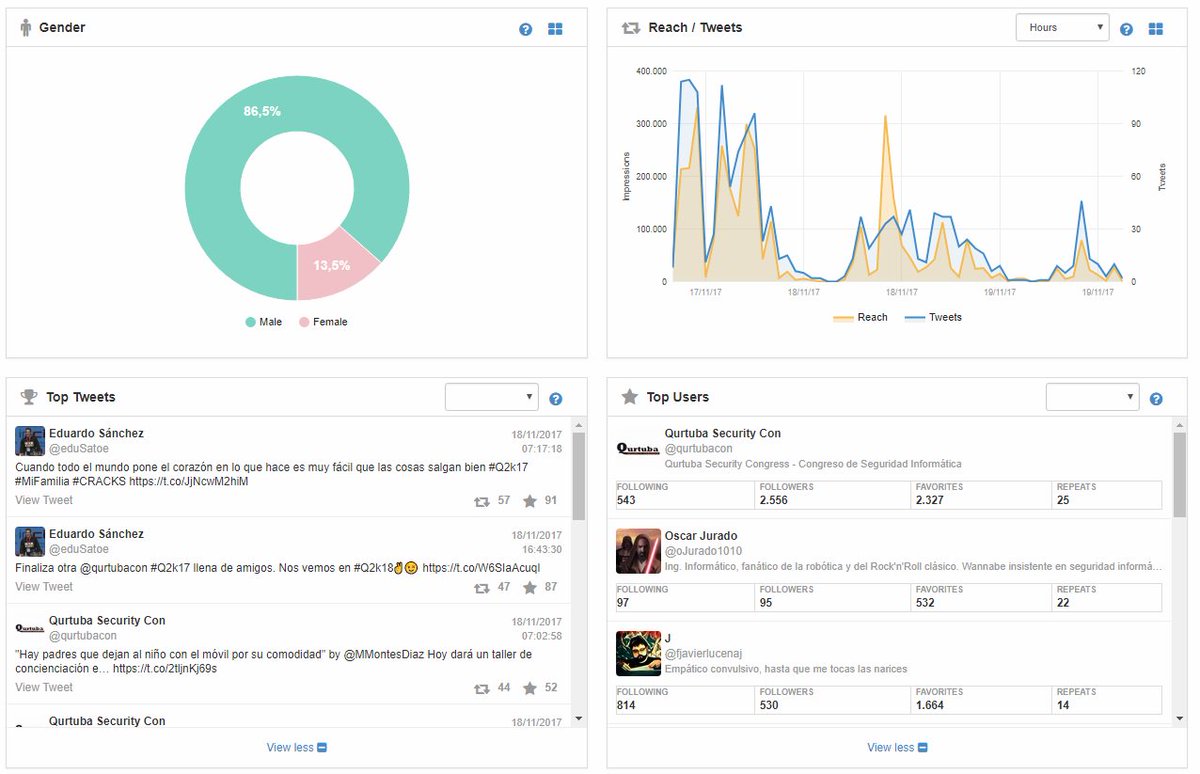Collapse Top Tweets via the minus icon
This screenshot has width=1200, height=774.
(322, 748)
